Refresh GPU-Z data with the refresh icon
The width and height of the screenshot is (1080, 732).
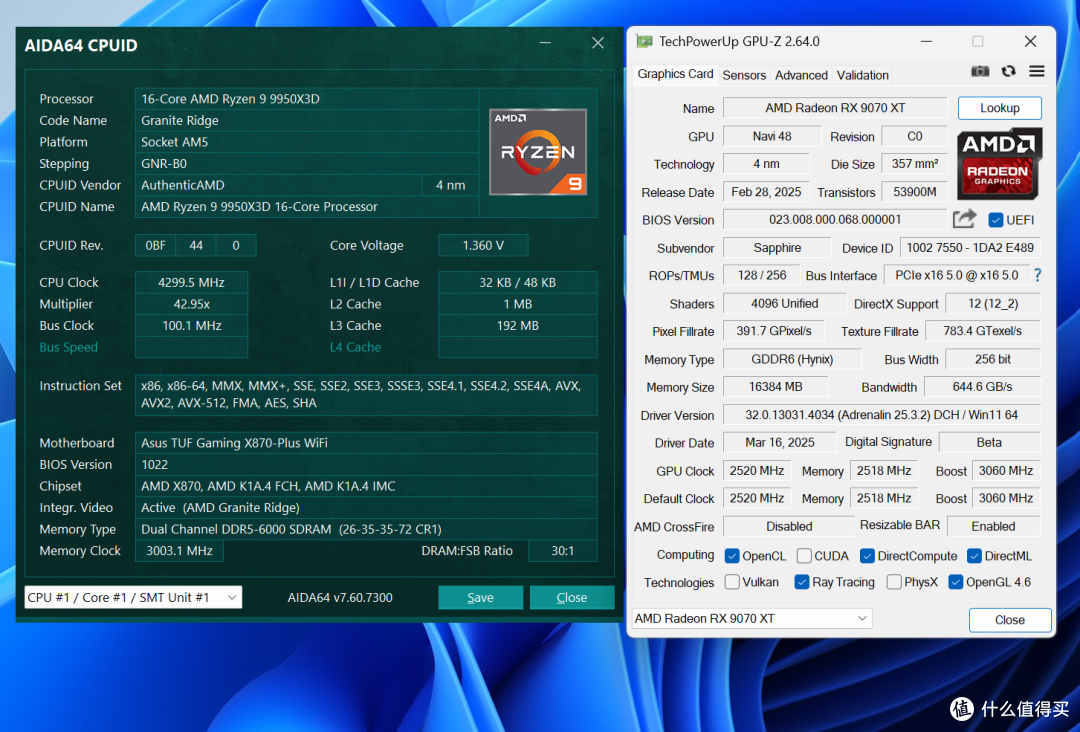point(1008,72)
